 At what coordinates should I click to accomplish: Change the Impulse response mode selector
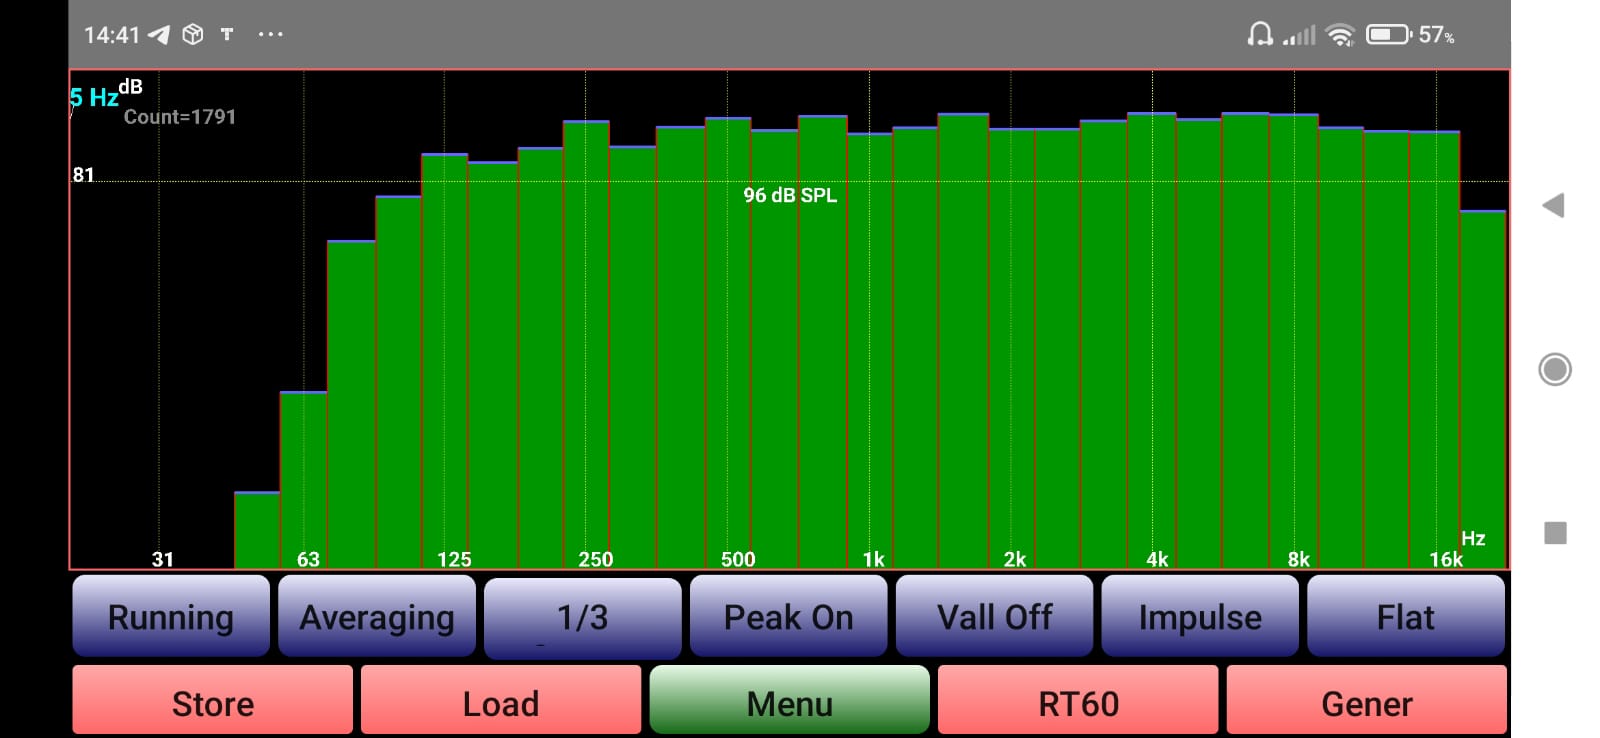(x=1200, y=616)
